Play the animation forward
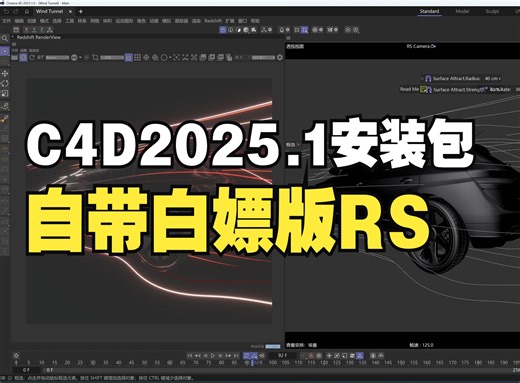 [213, 356]
